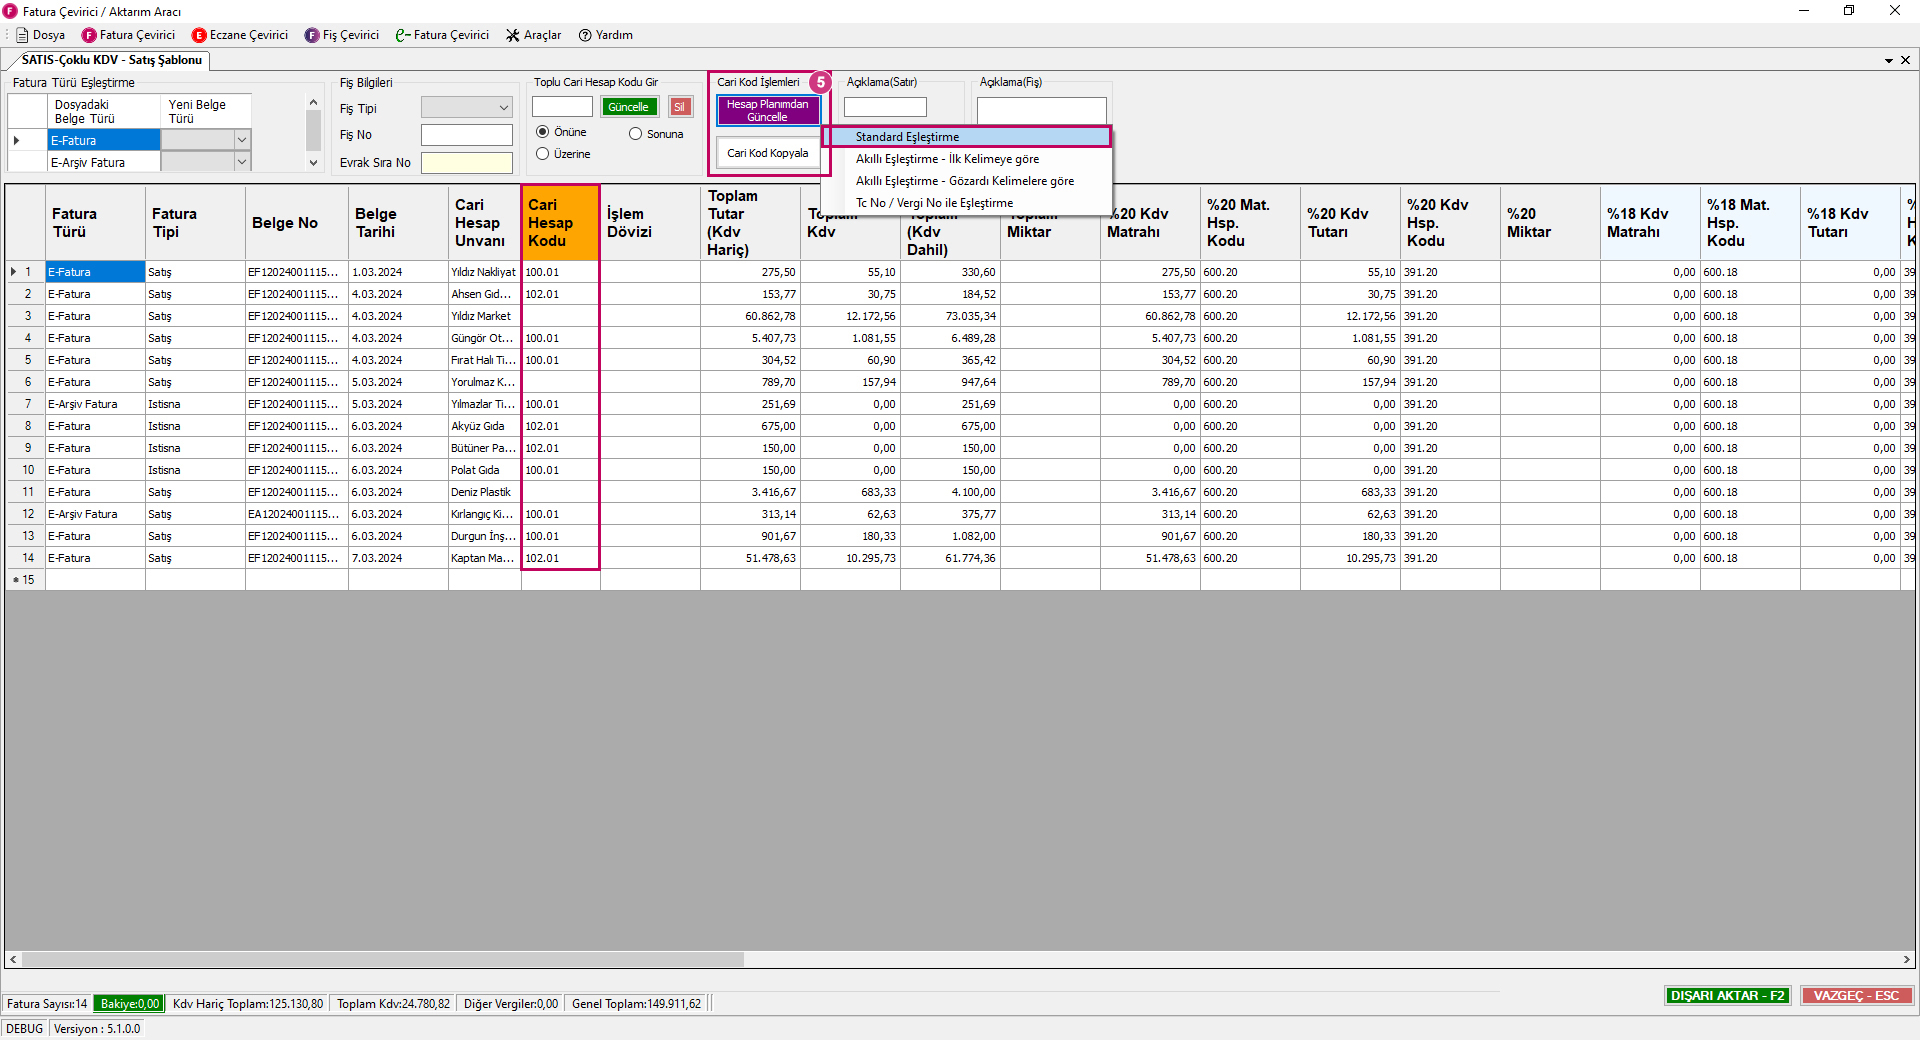Viewport: 1920px width, 1040px height.
Task: Click the horizontal scrollbar of the grid
Action: coord(382,960)
